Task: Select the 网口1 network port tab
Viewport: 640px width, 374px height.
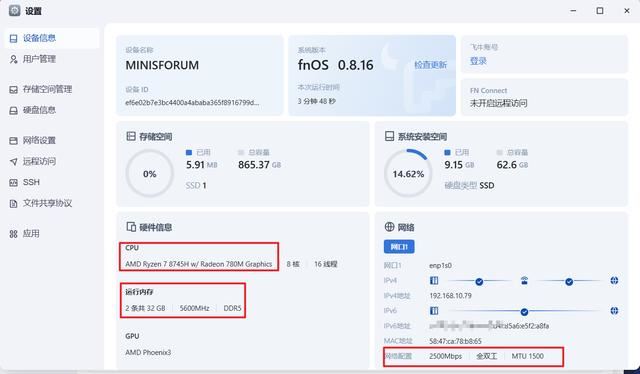Action: [399, 247]
